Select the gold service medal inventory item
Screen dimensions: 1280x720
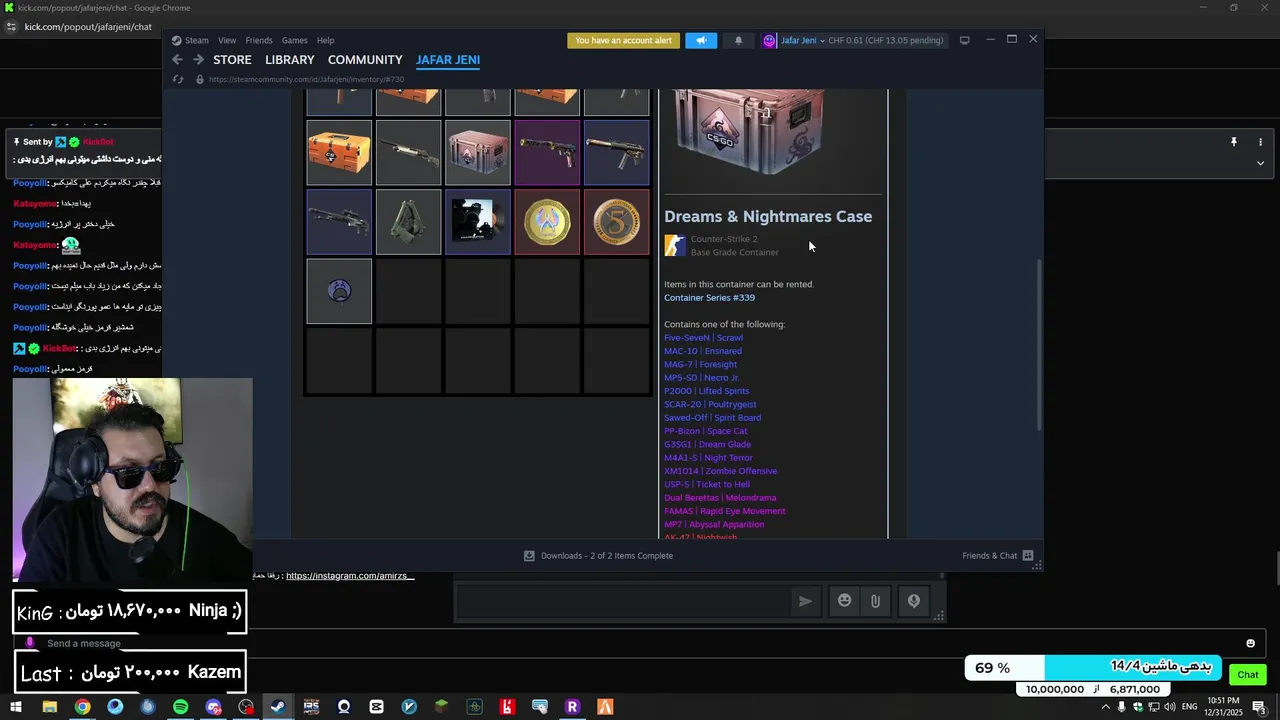(547, 222)
